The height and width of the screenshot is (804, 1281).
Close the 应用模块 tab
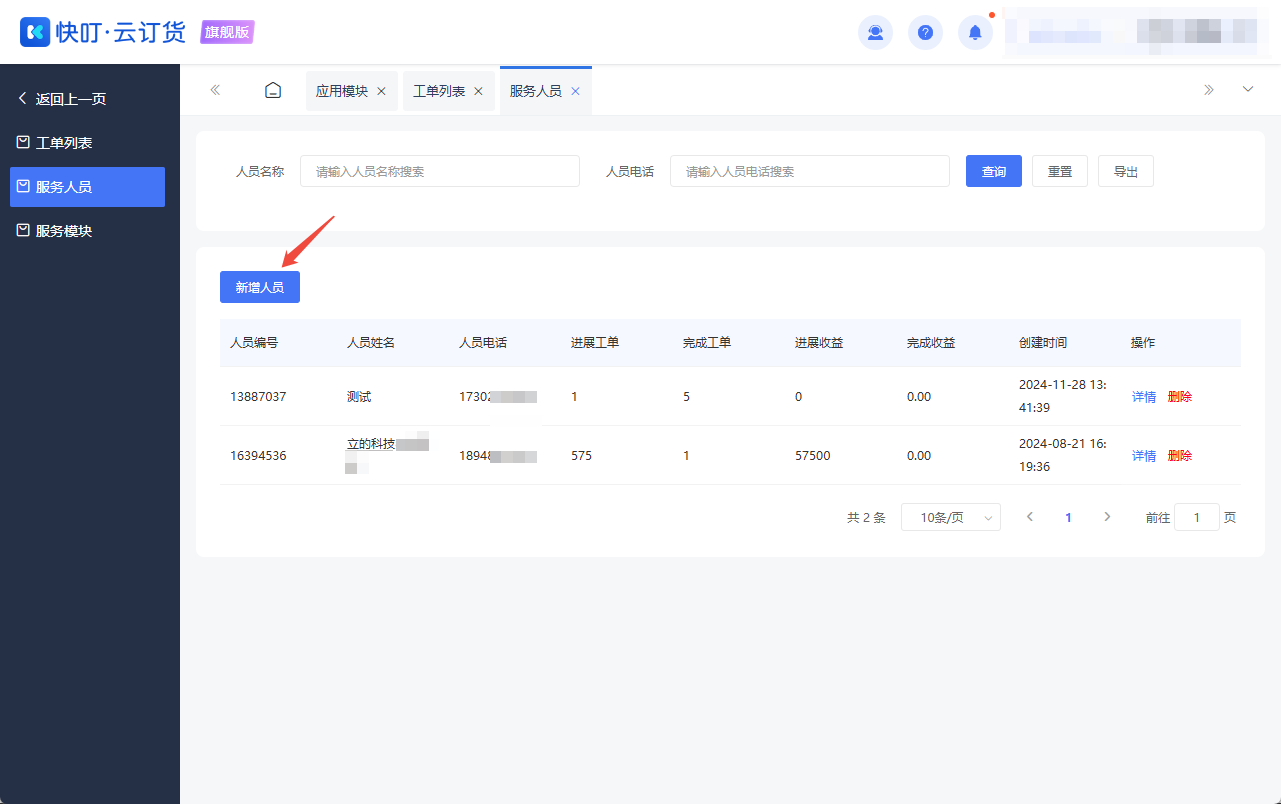(381, 91)
